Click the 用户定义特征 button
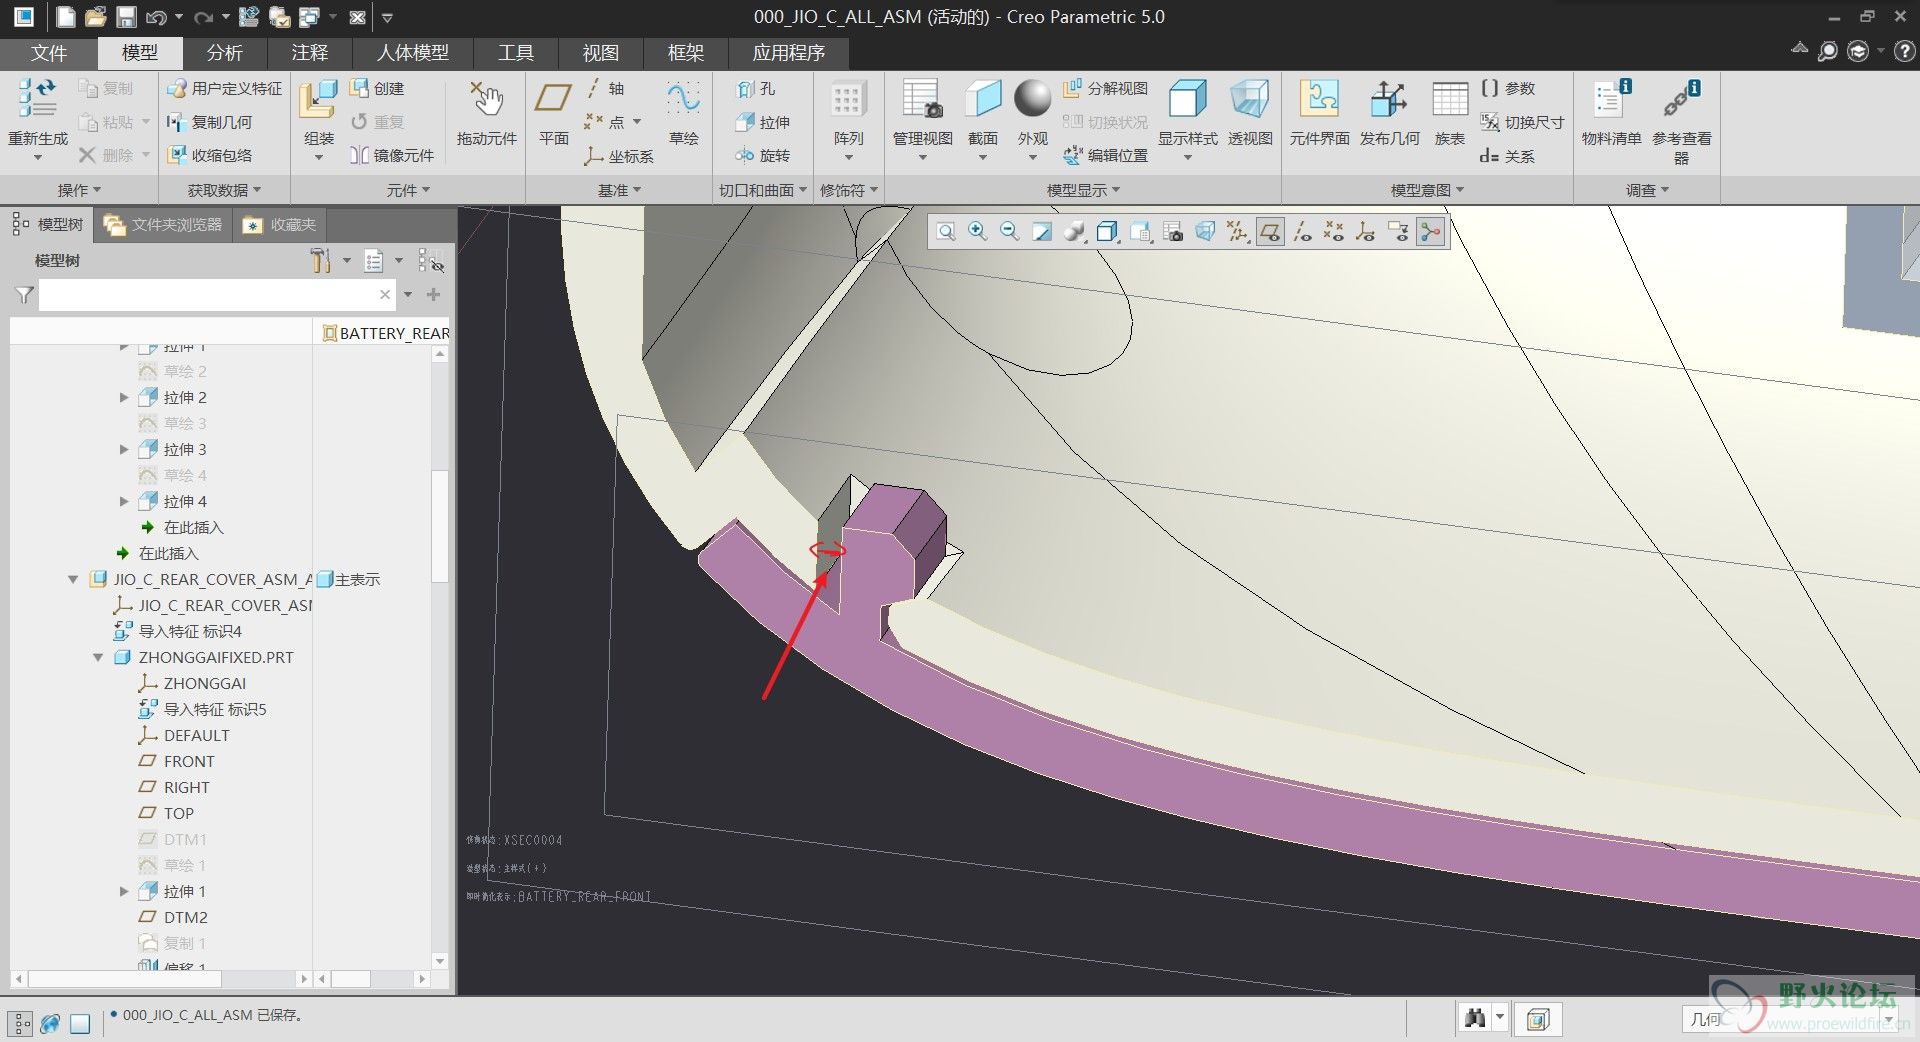This screenshot has height=1042, width=1920. [224, 88]
